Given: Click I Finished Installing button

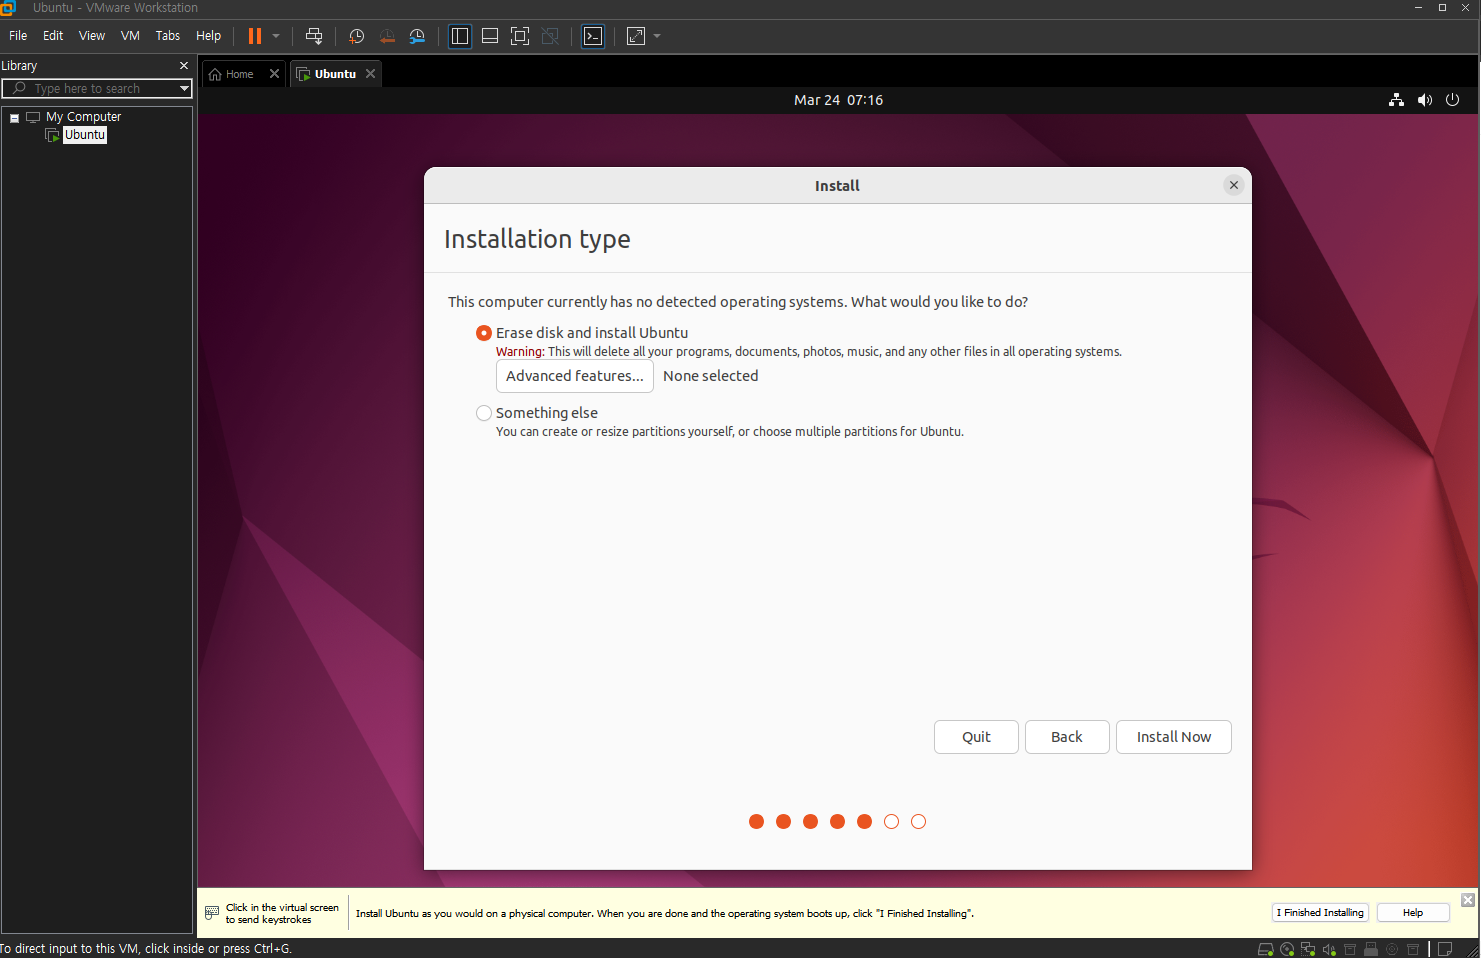Looking at the screenshot, I should (x=1320, y=913).
